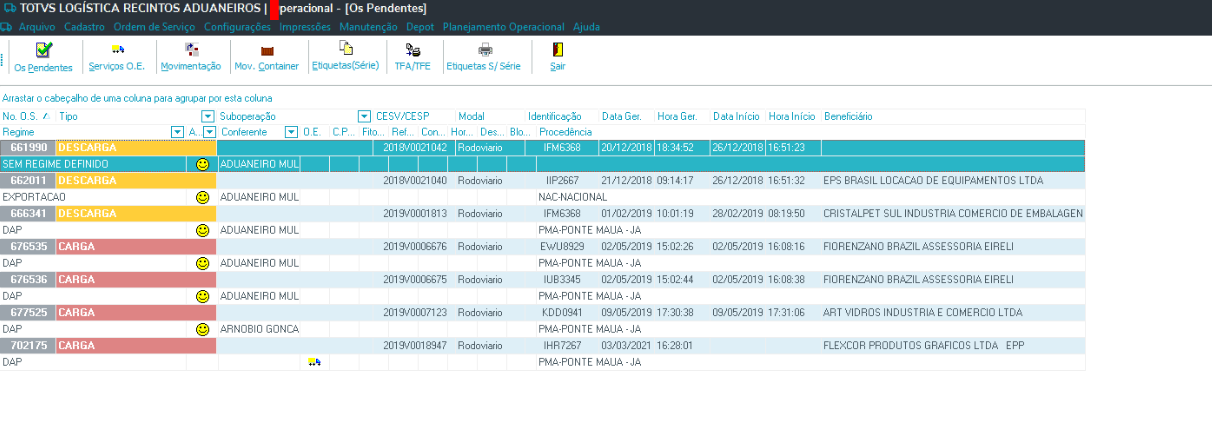Viewport: 1212px width, 434px height.
Task: Open the Tipo column filter dropdown
Action: [207, 116]
